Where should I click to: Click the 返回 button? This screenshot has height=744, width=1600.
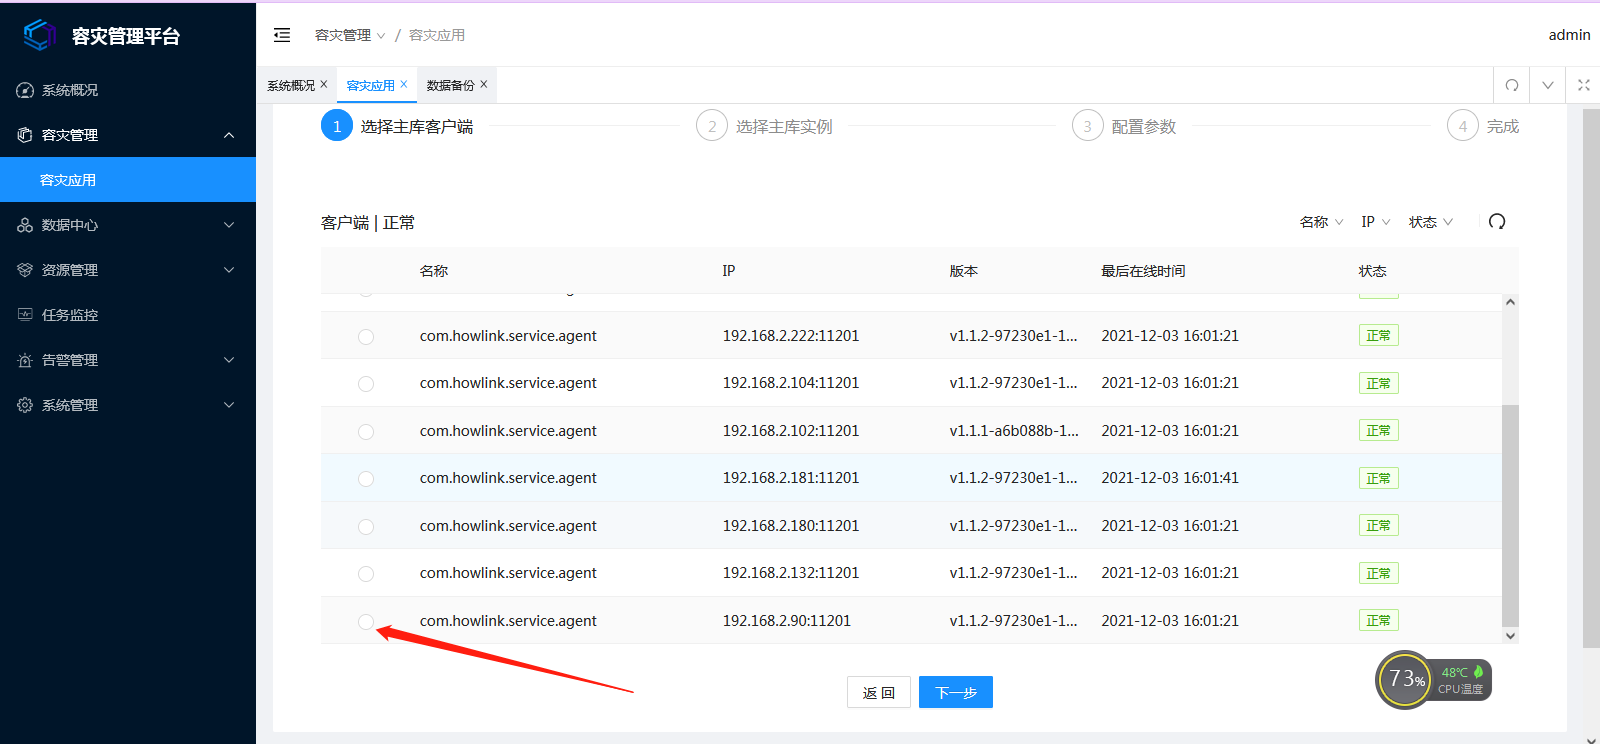click(879, 692)
